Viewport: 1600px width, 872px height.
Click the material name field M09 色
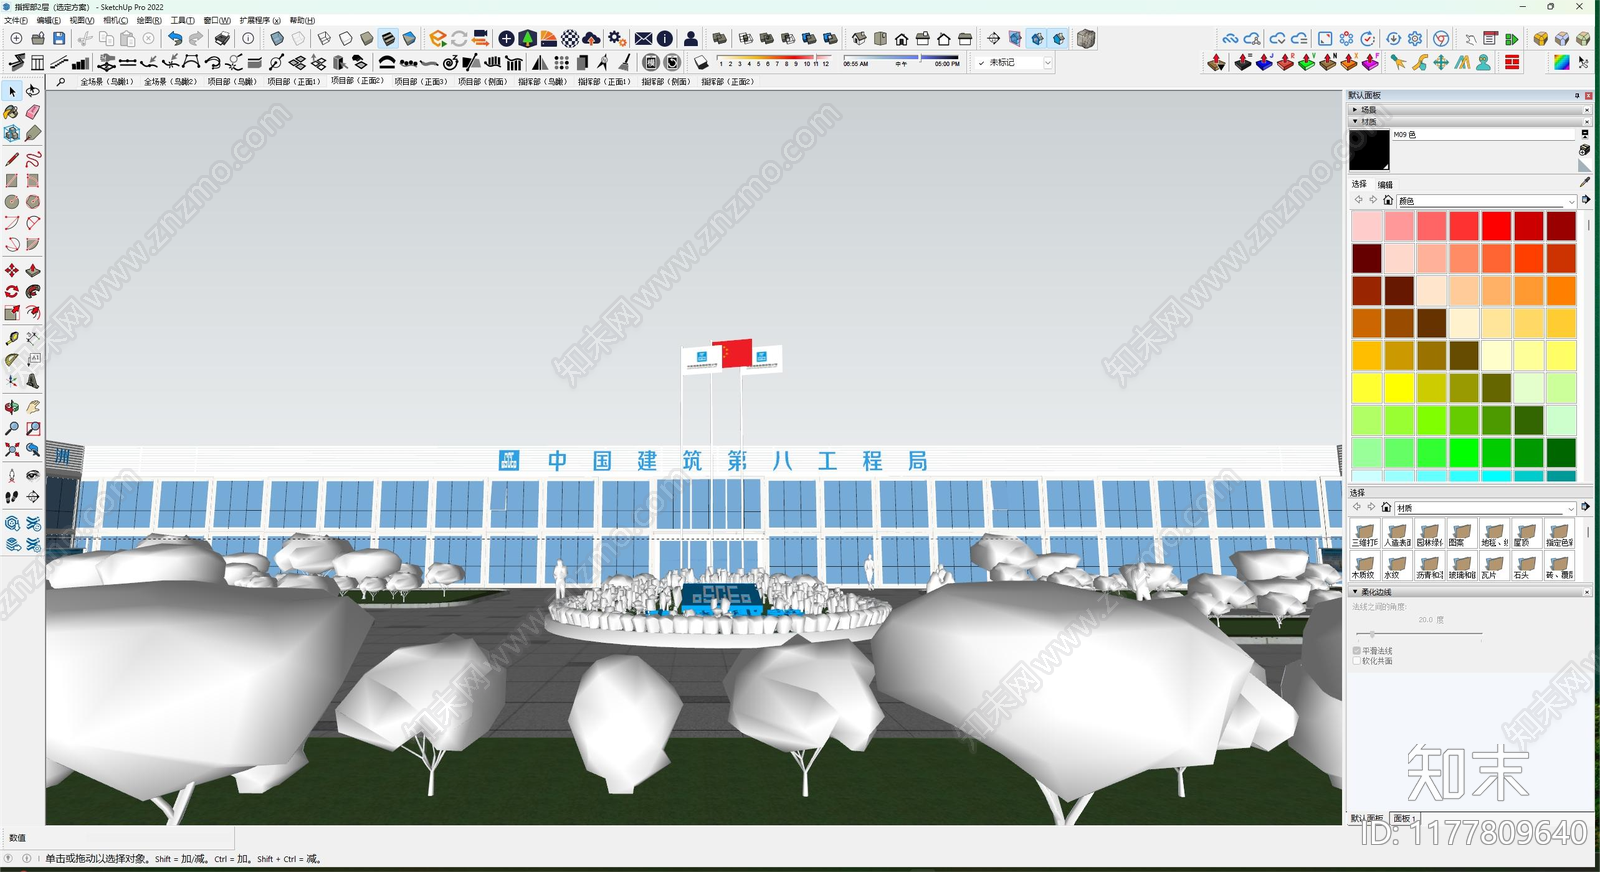pos(1483,134)
